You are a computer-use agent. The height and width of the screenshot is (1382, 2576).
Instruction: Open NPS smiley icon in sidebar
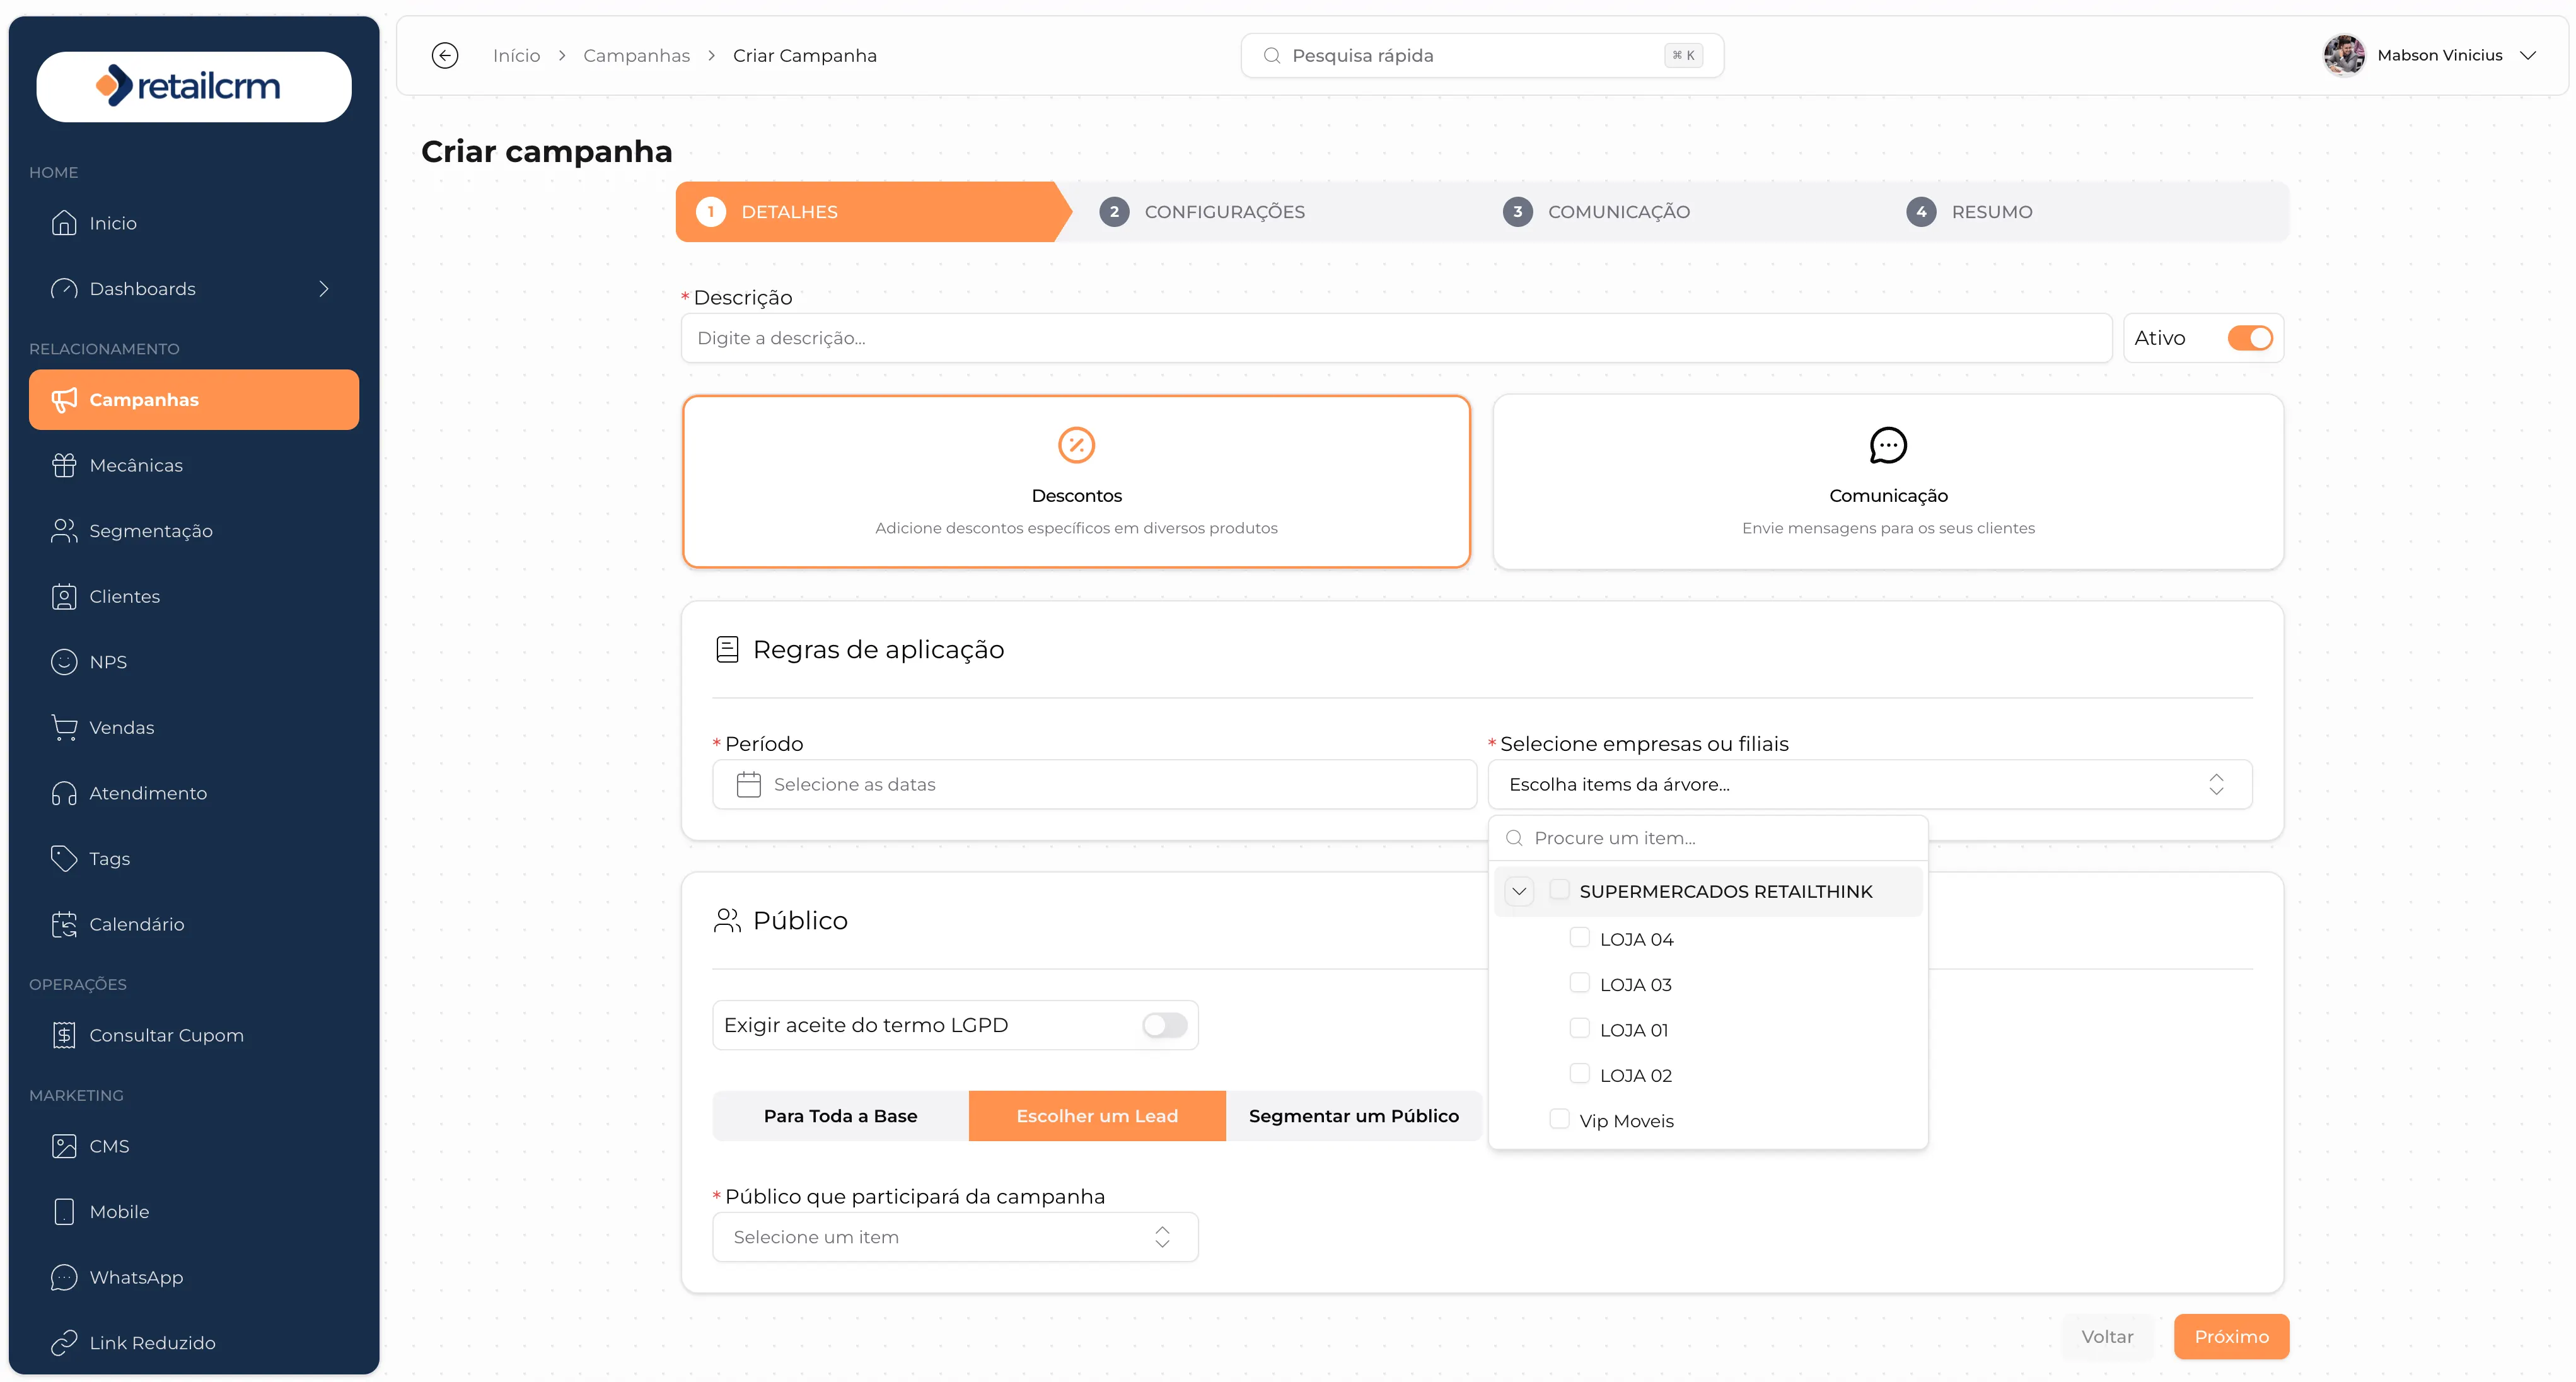click(x=64, y=662)
